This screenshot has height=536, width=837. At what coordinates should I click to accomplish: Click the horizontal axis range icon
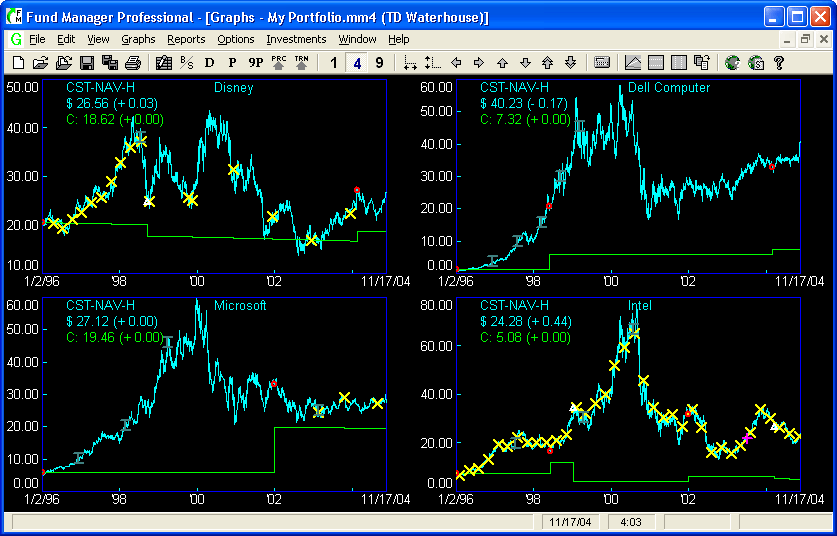[410, 63]
